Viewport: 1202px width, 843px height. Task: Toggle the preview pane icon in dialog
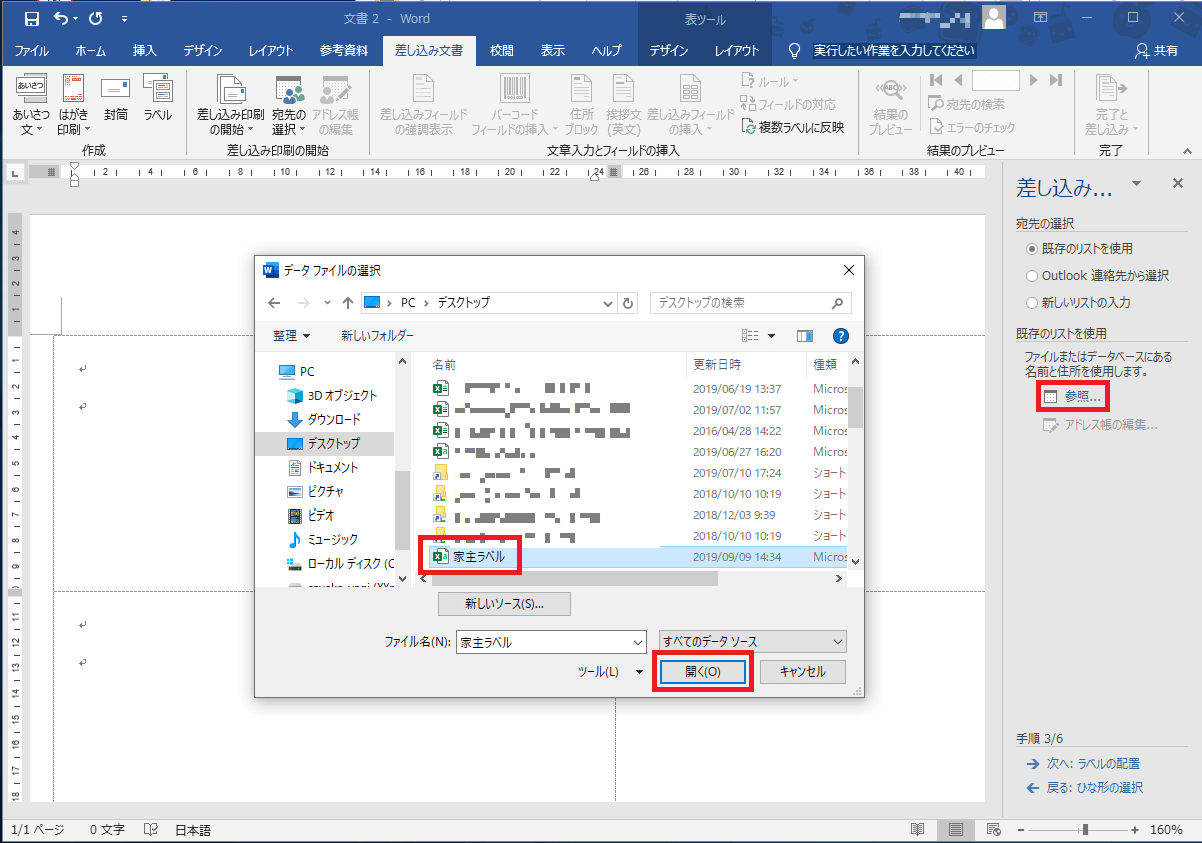click(805, 336)
